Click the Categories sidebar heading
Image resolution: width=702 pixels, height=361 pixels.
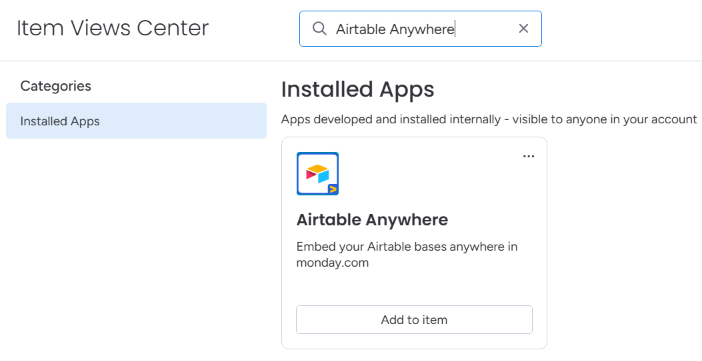(56, 86)
